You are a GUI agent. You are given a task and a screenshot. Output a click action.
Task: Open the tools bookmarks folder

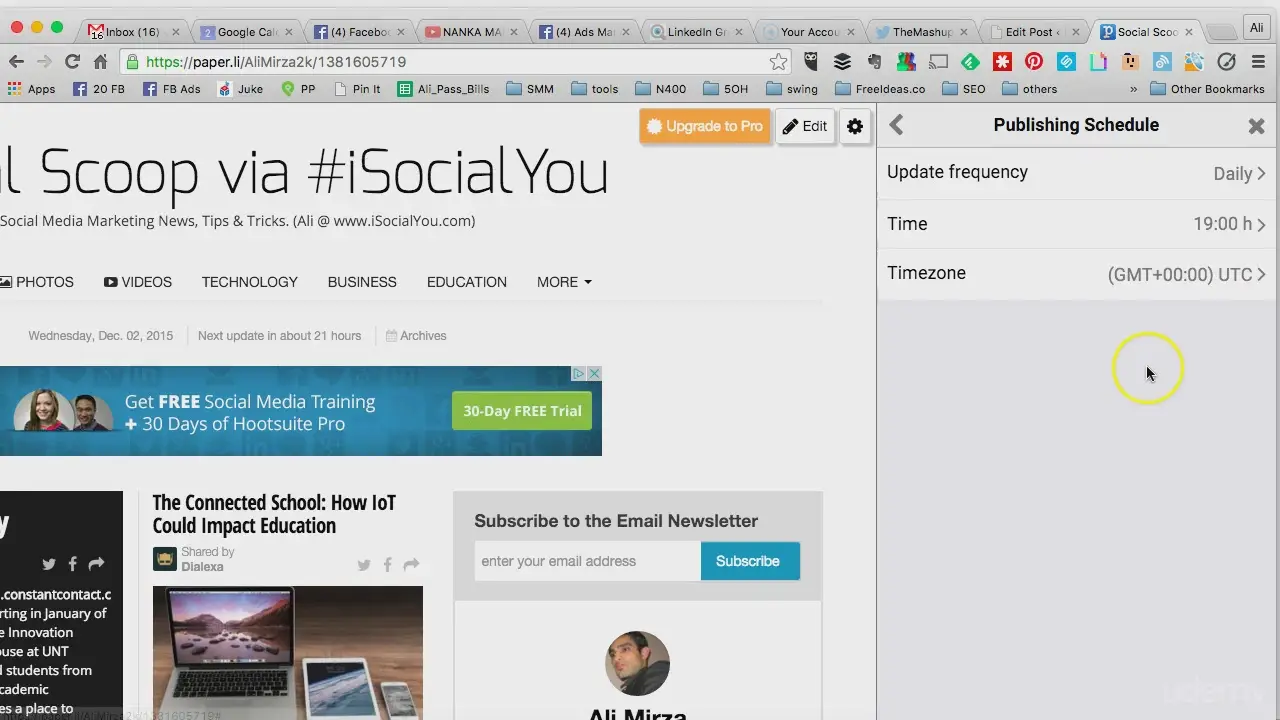click(595, 89)
